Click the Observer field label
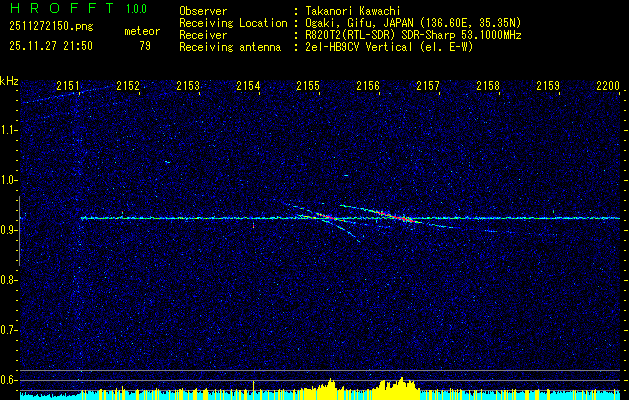629x400 pixels. click(203, 11)
